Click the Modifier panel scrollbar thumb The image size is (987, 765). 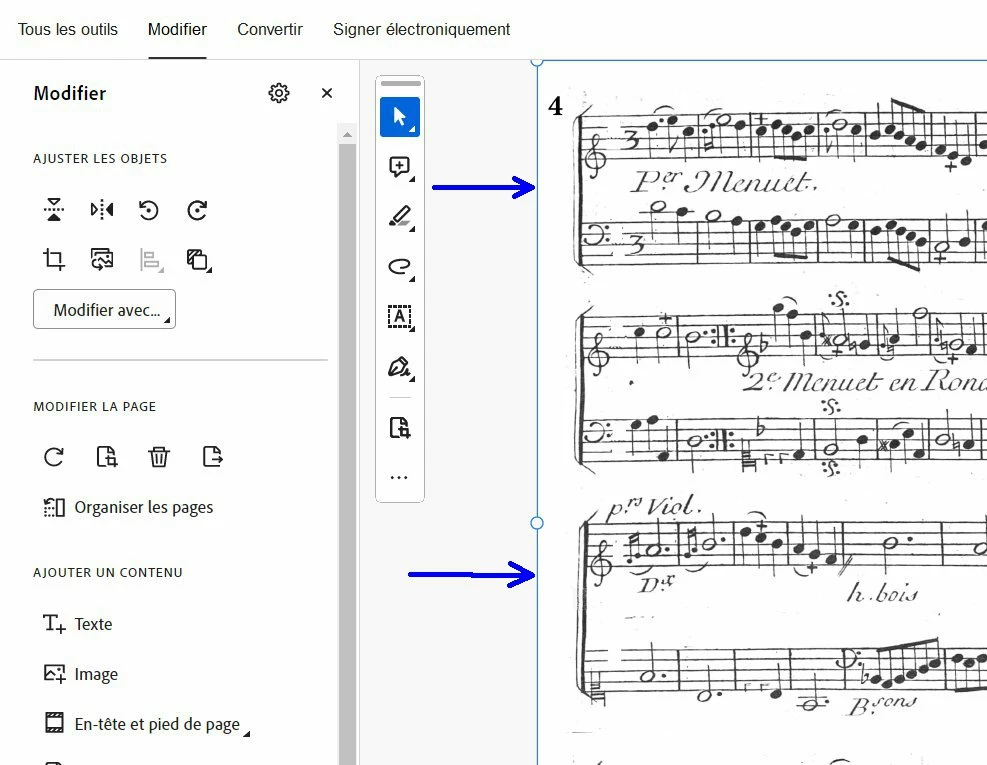(x=347, y=453)
